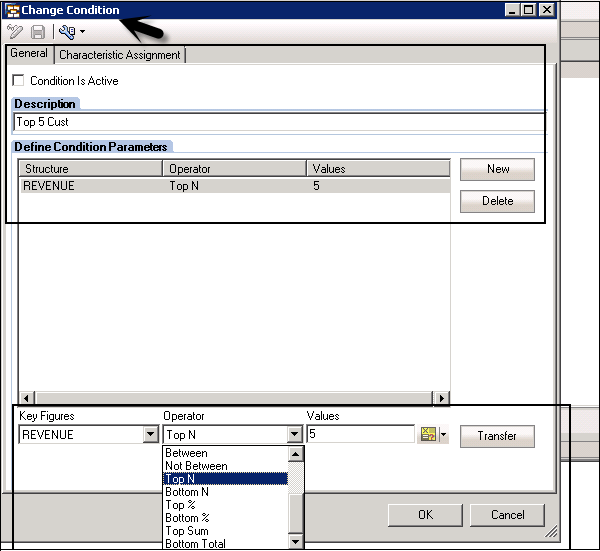The width and height of the screenshot is (600, 551).
Task: Click the check/edit wand toolbar icon
Action: click(16, 32)
